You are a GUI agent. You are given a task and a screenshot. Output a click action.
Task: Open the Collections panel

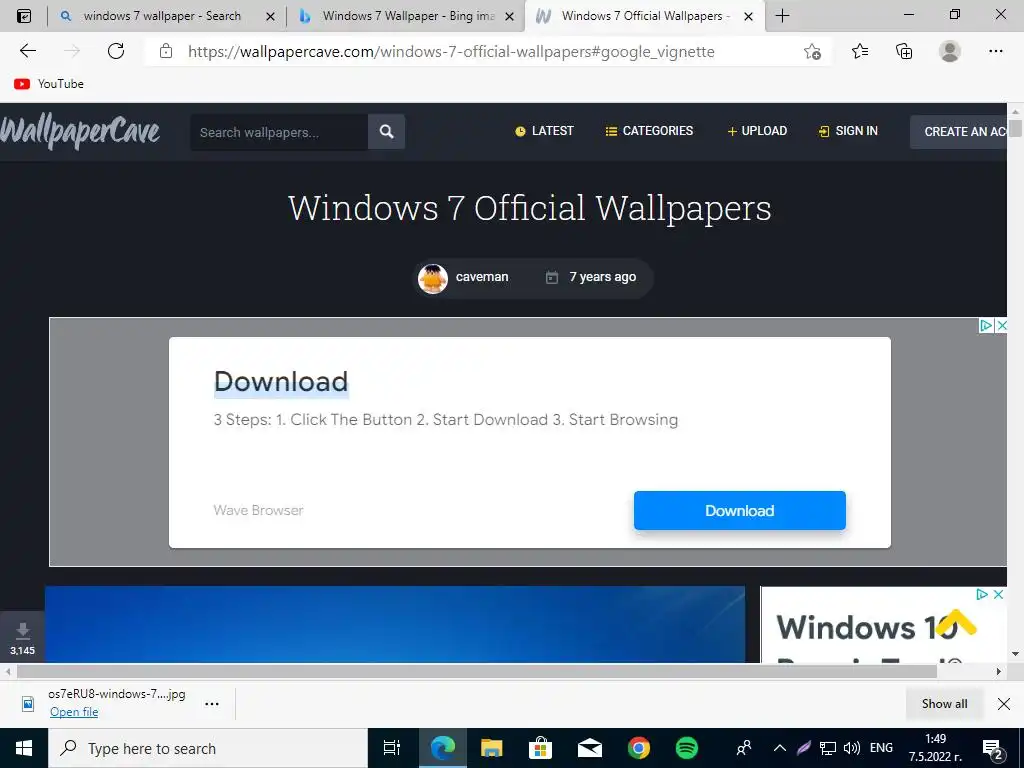pos(904,51)
